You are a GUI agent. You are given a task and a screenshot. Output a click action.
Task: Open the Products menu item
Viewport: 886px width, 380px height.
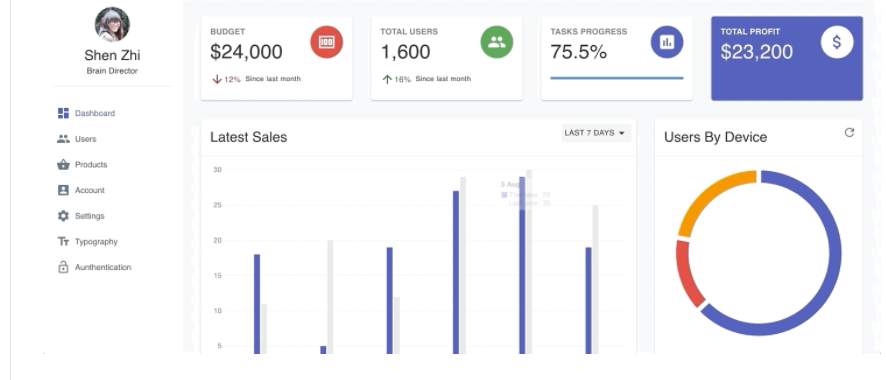[91, 164]
